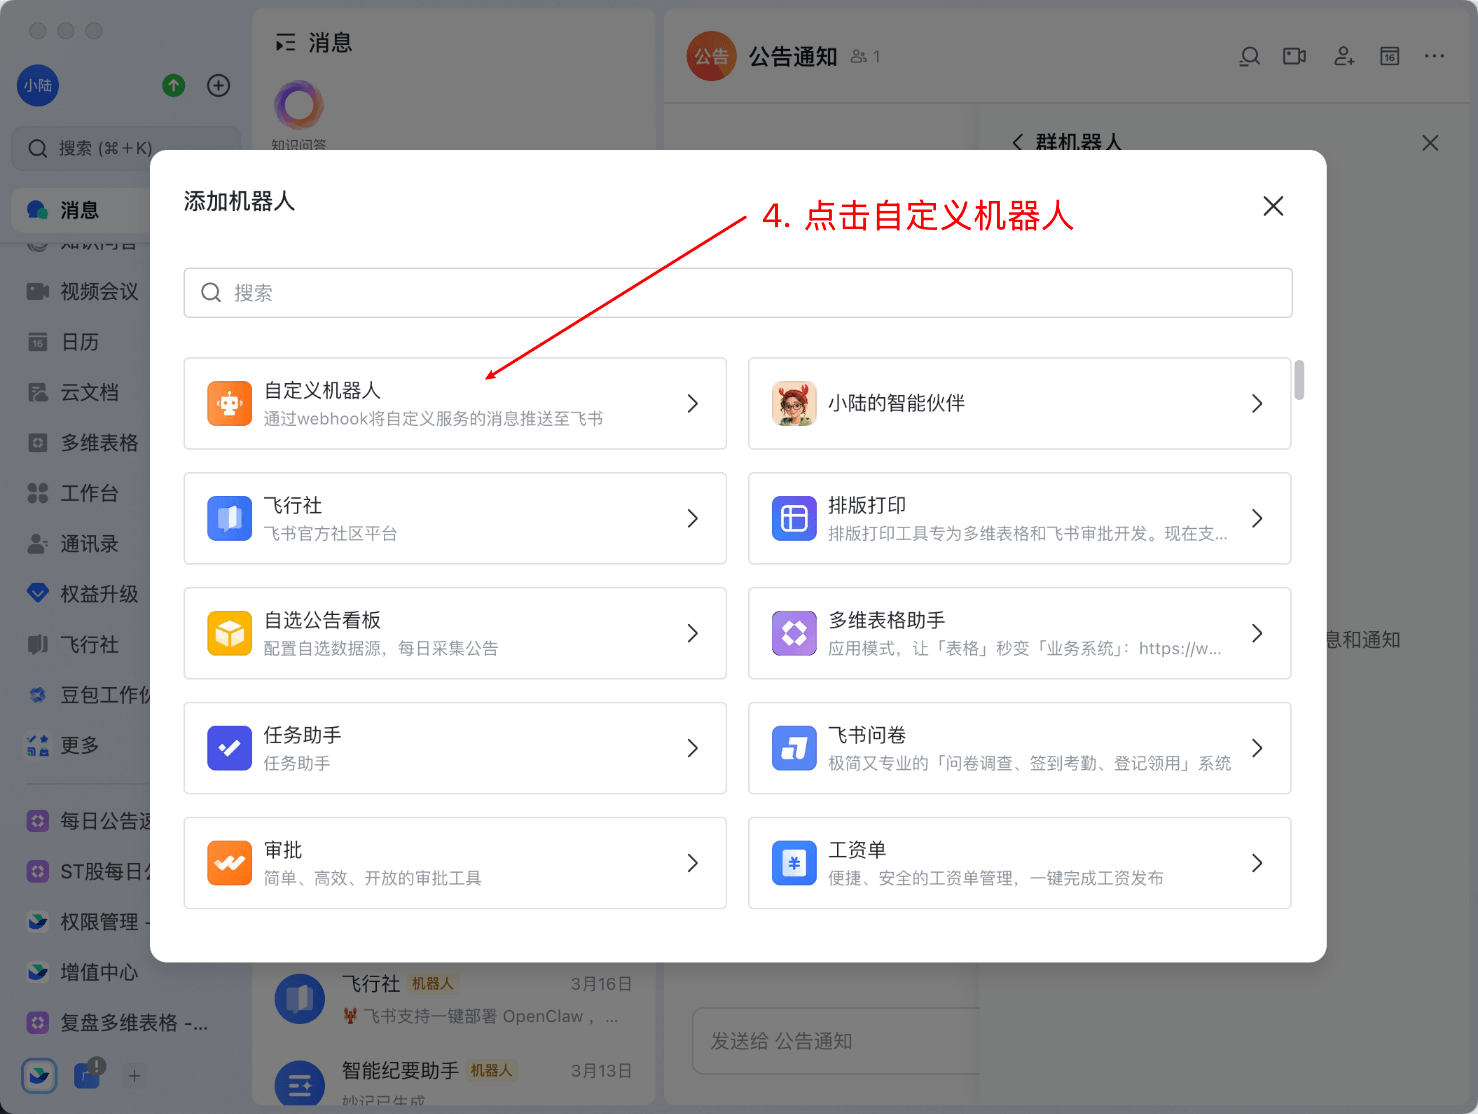Open 日历 in the sidebar
This screenshot has height=1114, width=1478.
coord(64,342)
